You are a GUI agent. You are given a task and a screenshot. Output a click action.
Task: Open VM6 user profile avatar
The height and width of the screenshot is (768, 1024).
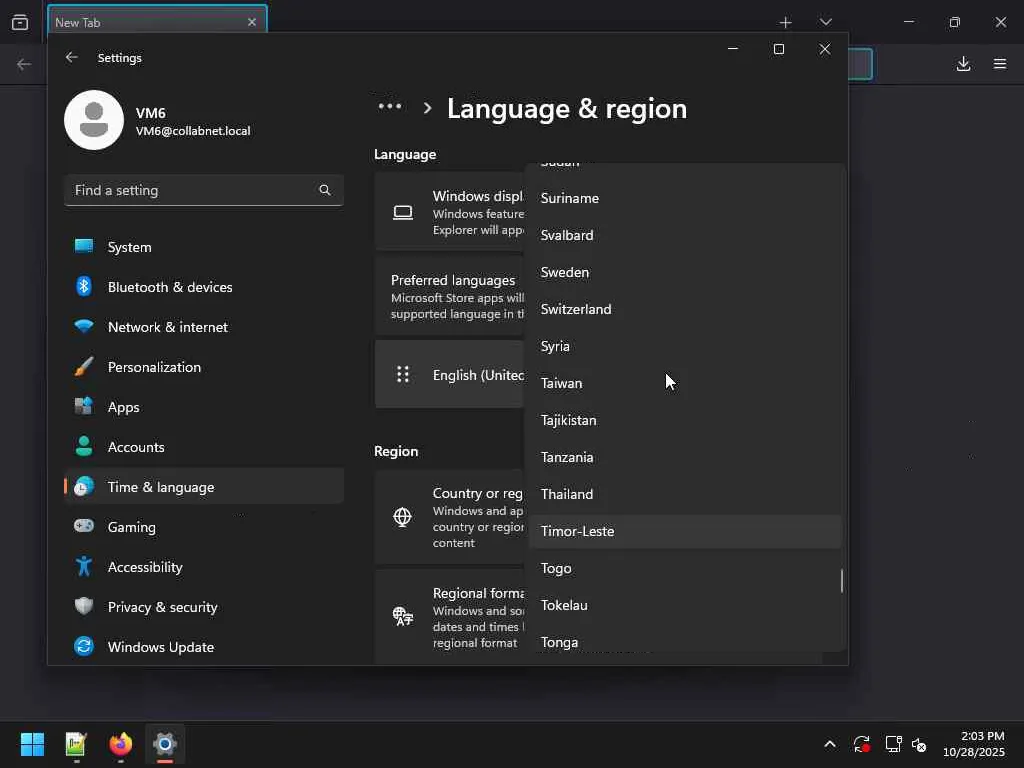94,120
